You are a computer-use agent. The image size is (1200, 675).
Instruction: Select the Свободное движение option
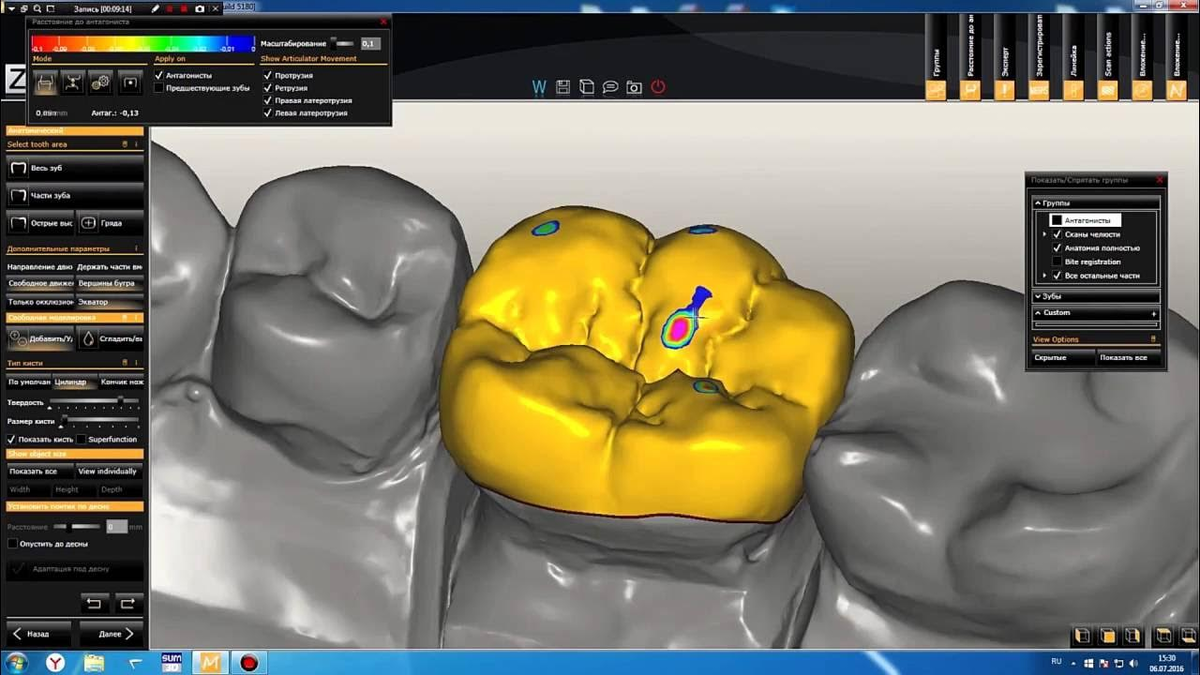(40, 283)
